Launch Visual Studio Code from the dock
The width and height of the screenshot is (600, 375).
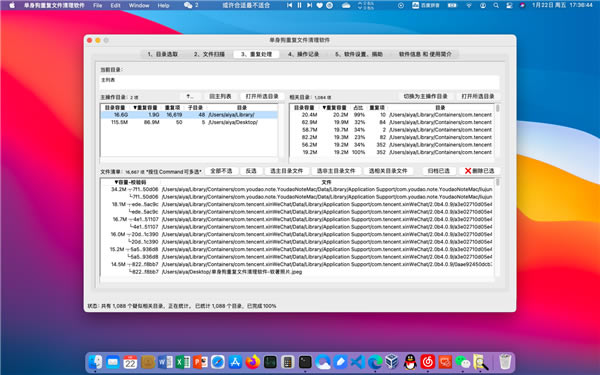tap(358, 362)
